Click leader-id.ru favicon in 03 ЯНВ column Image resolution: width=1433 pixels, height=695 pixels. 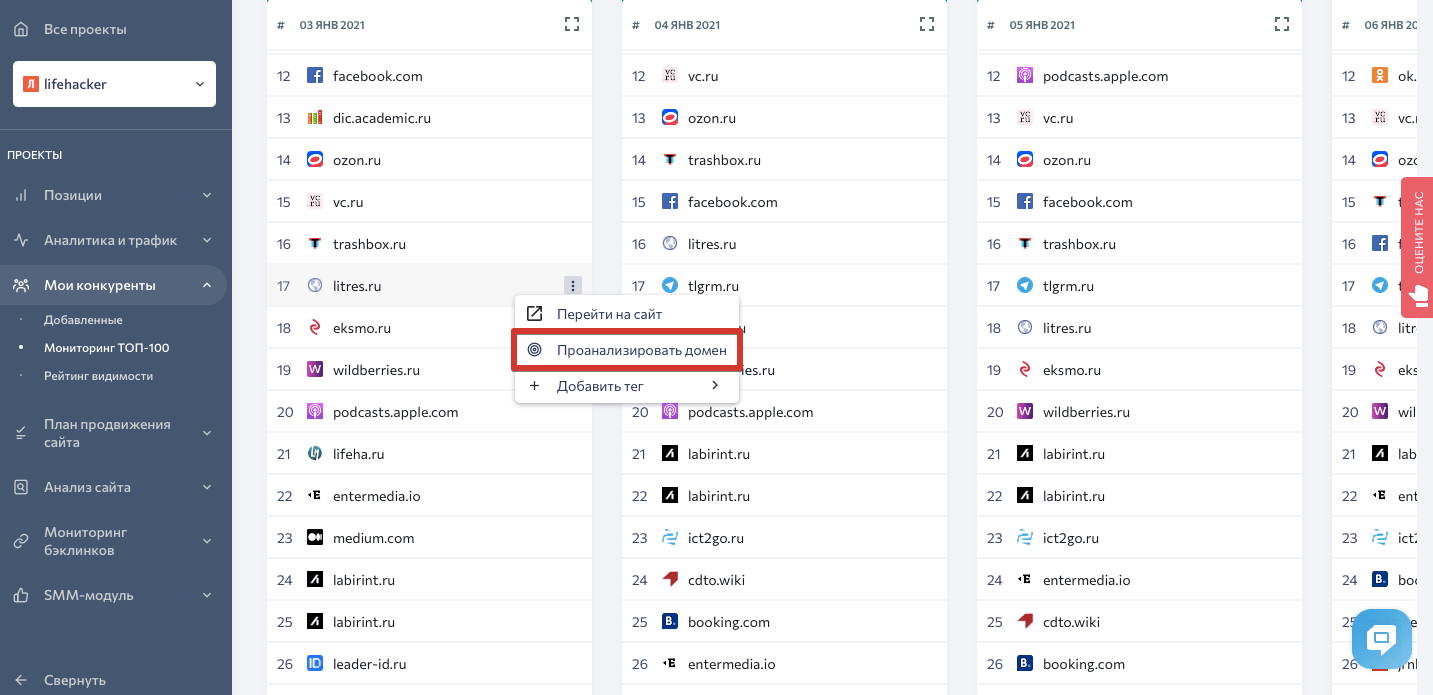(315, 664)
